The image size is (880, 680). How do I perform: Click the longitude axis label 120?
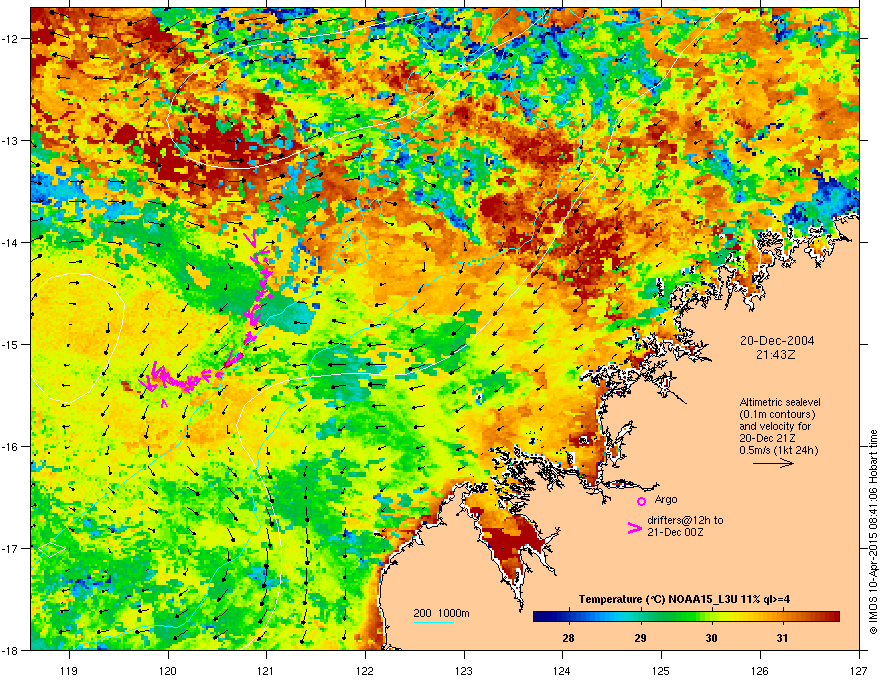coord(168,670)
